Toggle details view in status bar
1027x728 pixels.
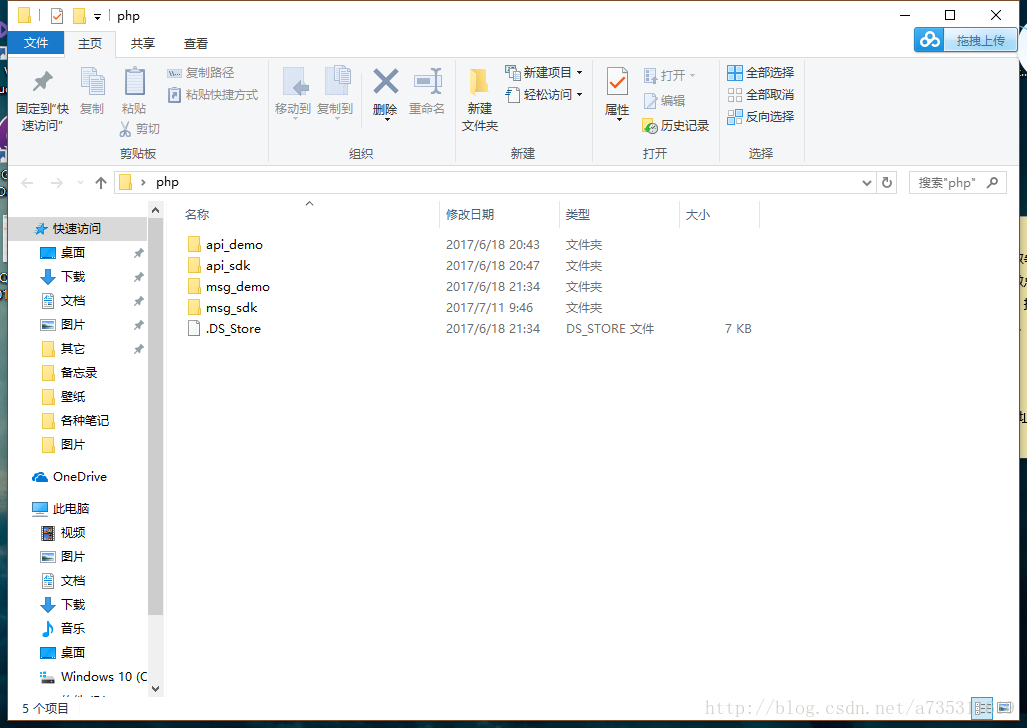tap(982, 708)
